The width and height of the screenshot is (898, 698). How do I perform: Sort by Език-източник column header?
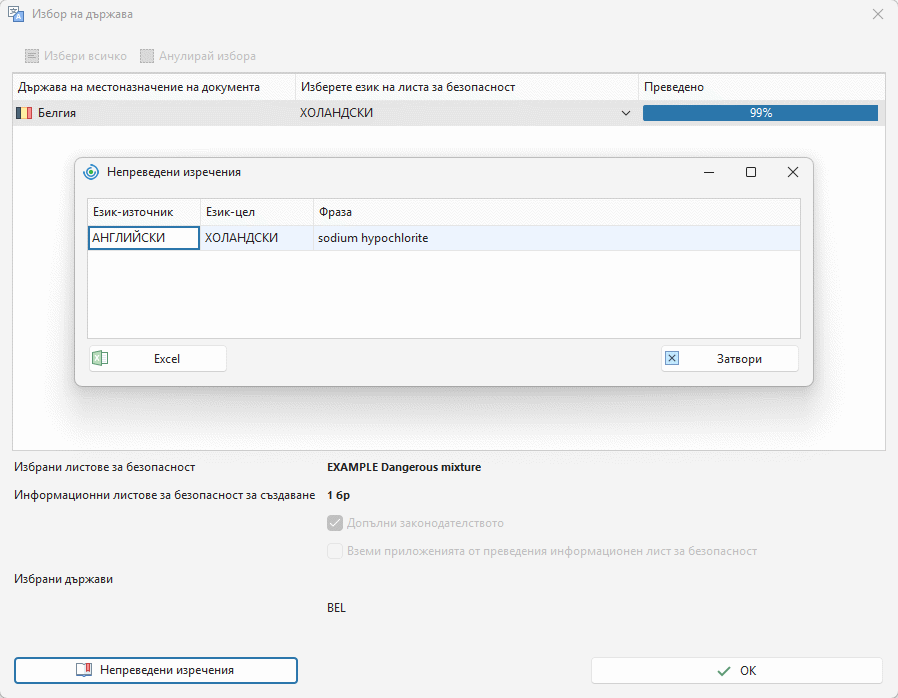(144, 212)
